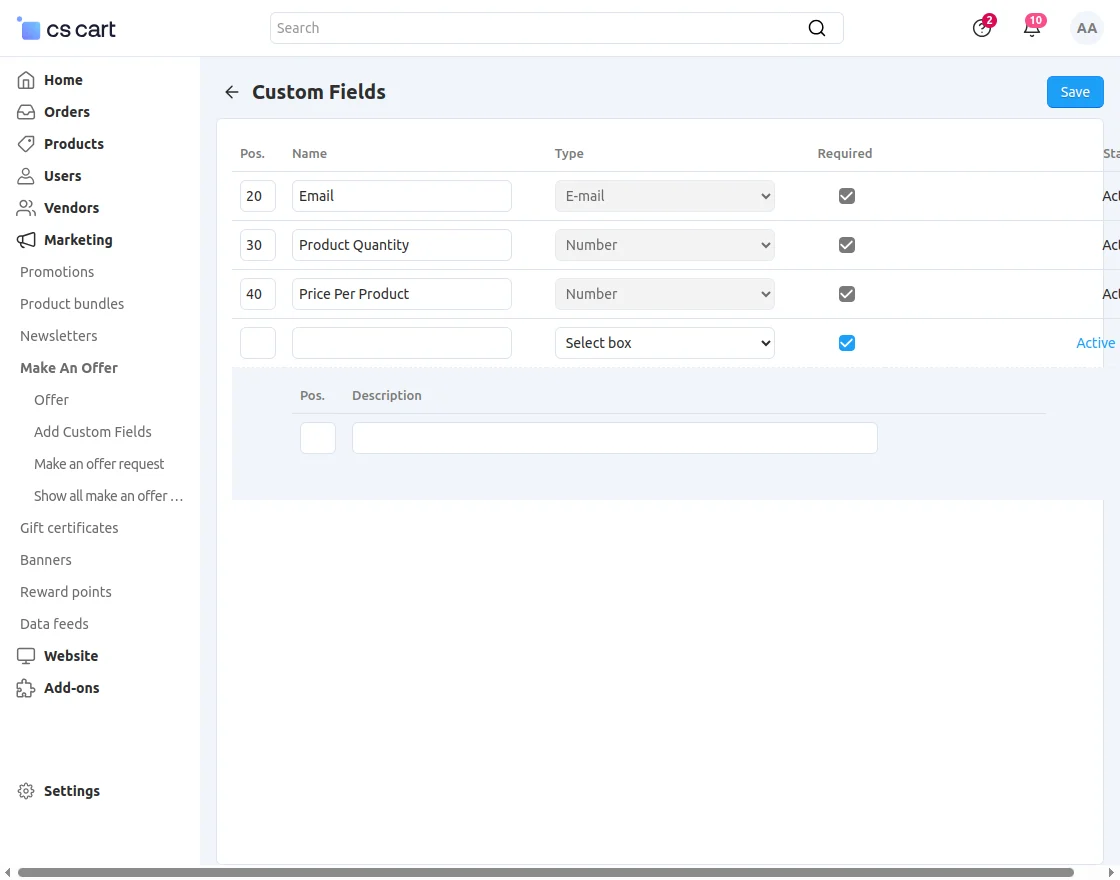Click the Settings gear icon in sidebar
The image size is (1120, 880).
click(x=26, y=791)
